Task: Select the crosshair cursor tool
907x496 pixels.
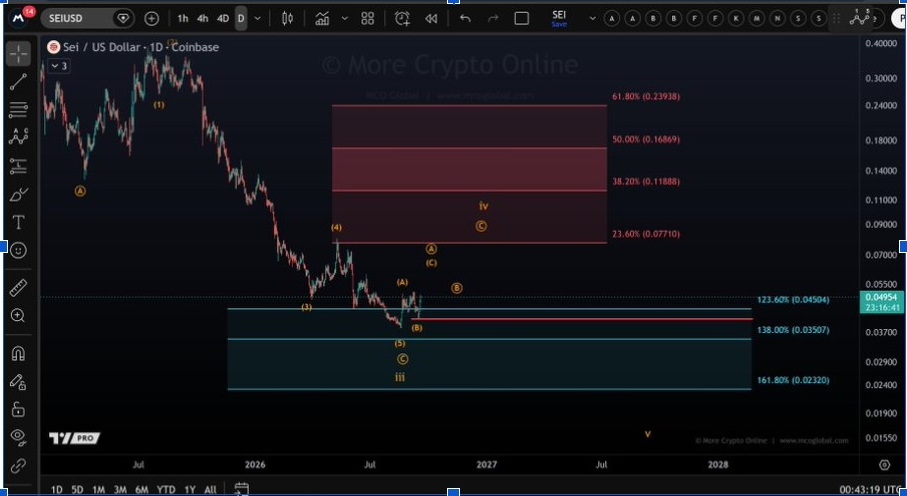Action: tap(18, 54)
